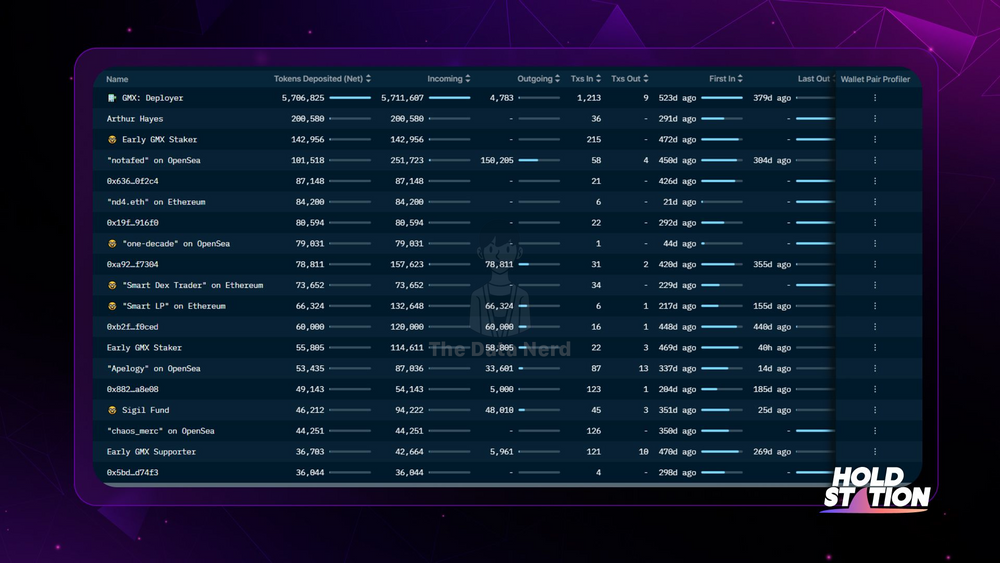Click the 200,580 incoming value for Arthur Hayes
The width and height of the screenshot is (1000, 563).
point(407,119)
